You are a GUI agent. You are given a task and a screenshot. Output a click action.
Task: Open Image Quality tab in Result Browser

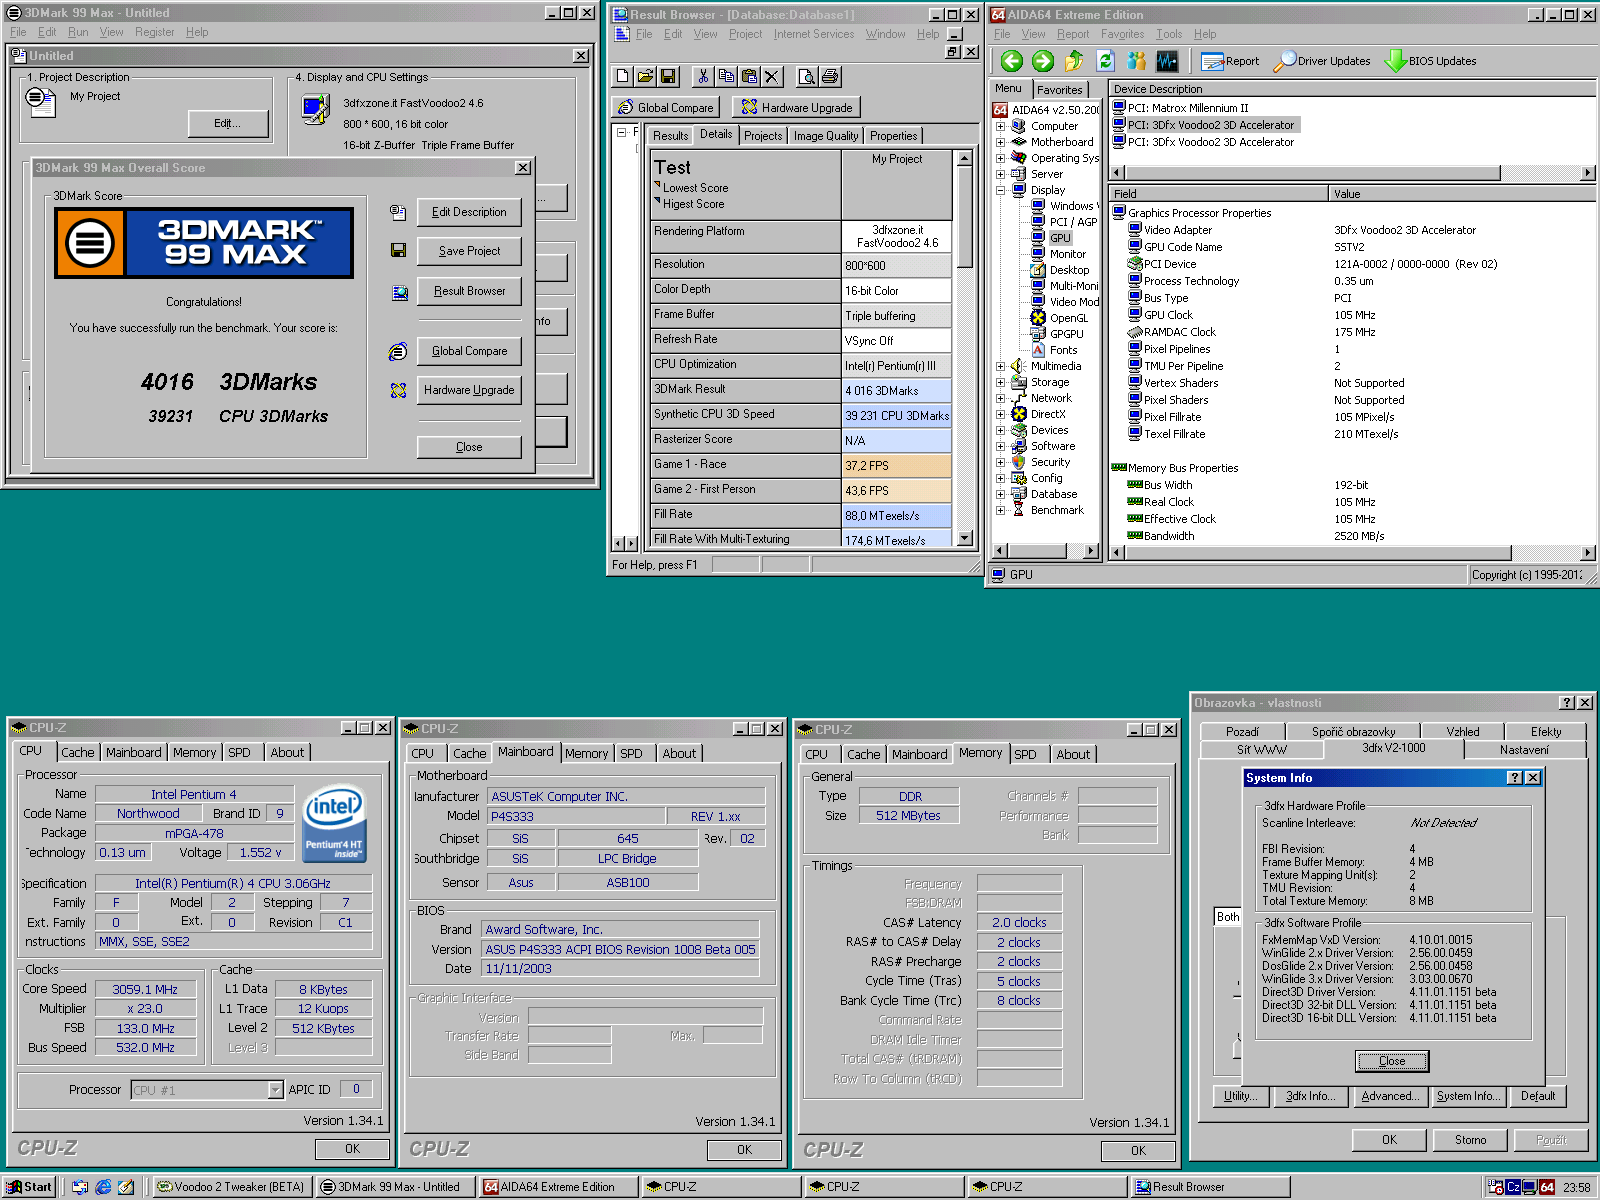(x=825, y=136)
